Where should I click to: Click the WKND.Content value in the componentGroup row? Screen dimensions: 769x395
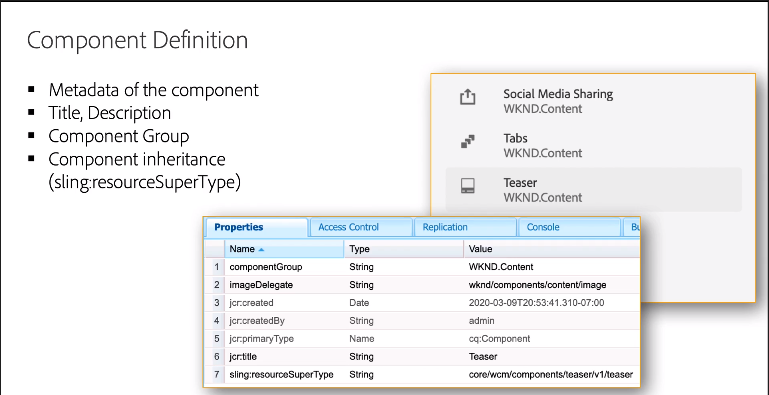coord(501,267)
